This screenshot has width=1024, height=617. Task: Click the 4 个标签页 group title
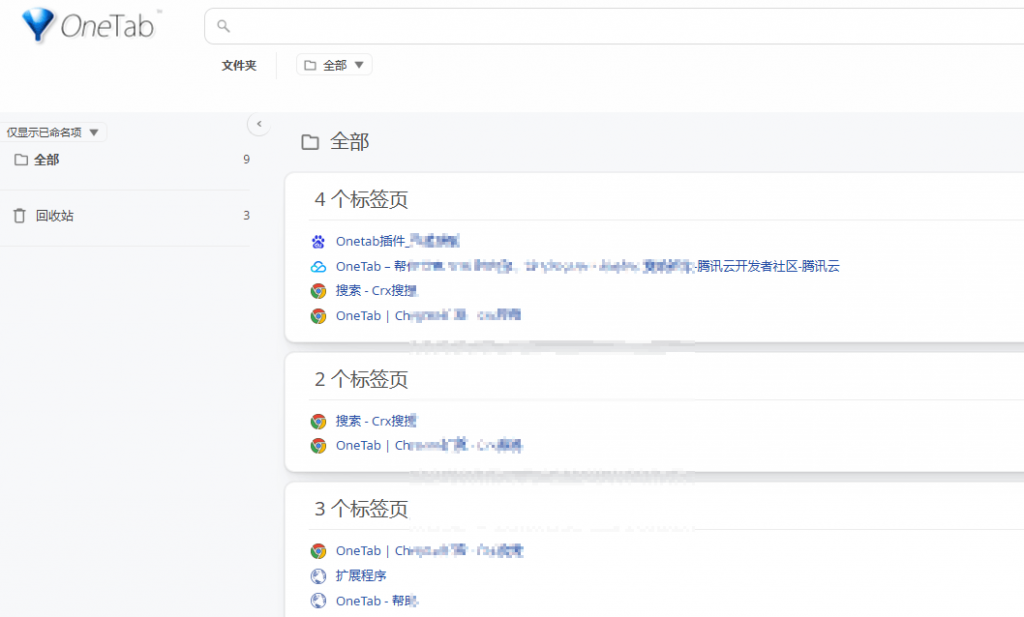(x=361, y=200)
